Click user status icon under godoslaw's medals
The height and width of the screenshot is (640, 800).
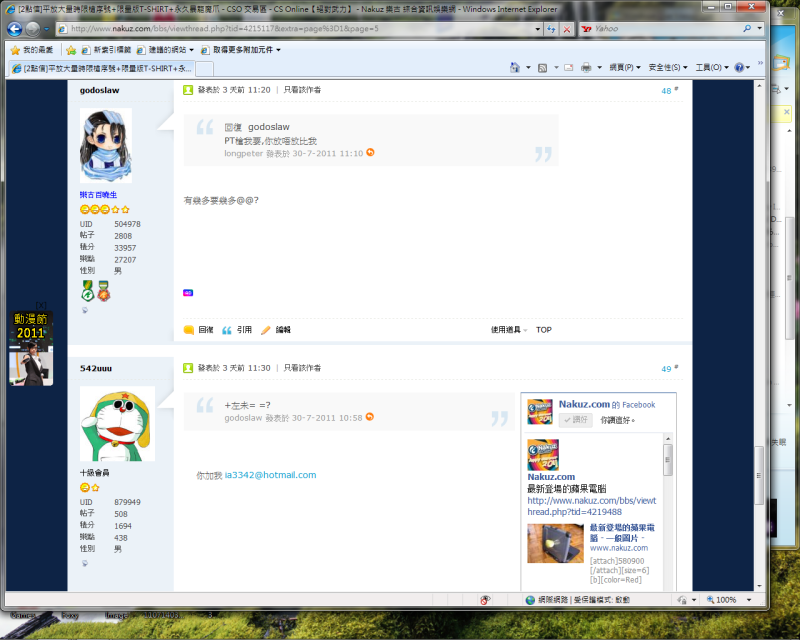coord(85,310)
